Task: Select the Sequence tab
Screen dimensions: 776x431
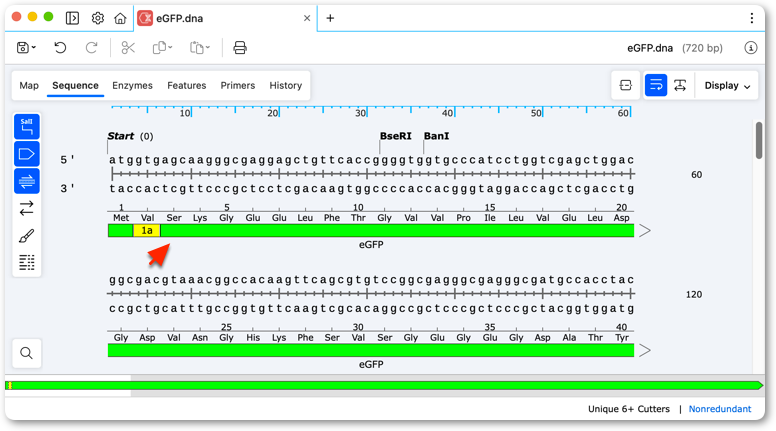Action: point(75,86)
